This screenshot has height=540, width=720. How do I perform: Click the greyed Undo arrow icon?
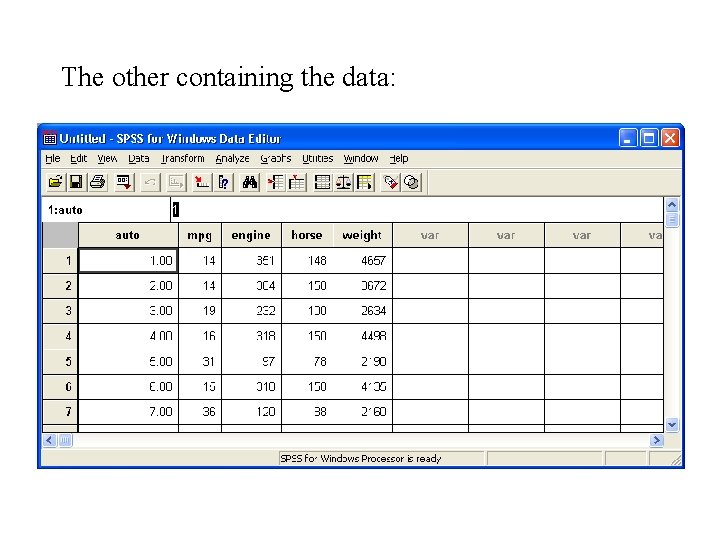coord(150,182)
